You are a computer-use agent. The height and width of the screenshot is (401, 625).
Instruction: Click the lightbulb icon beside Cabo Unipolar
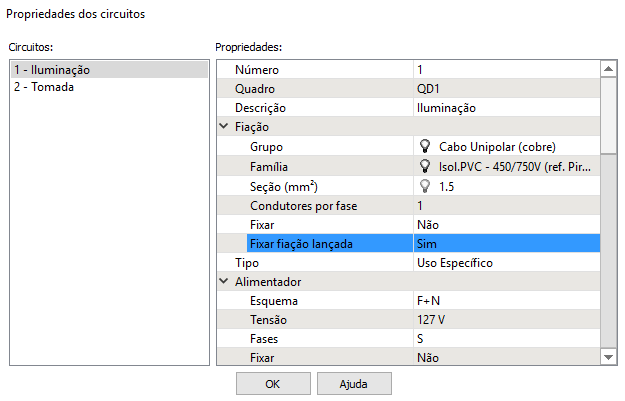click(424, 147)
